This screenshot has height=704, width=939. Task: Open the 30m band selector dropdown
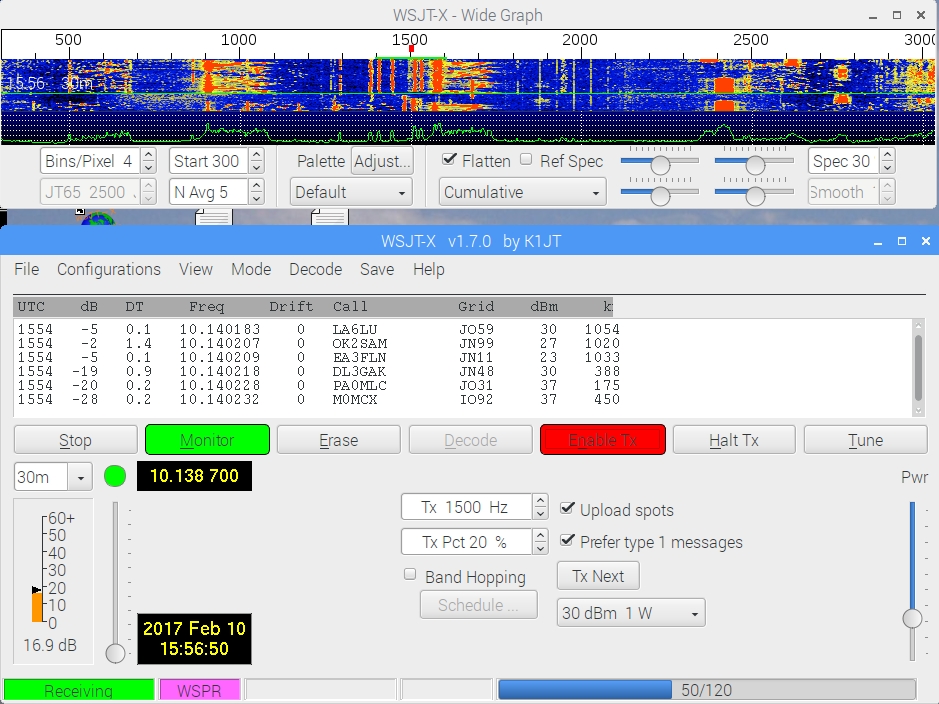tap(80, 477)
